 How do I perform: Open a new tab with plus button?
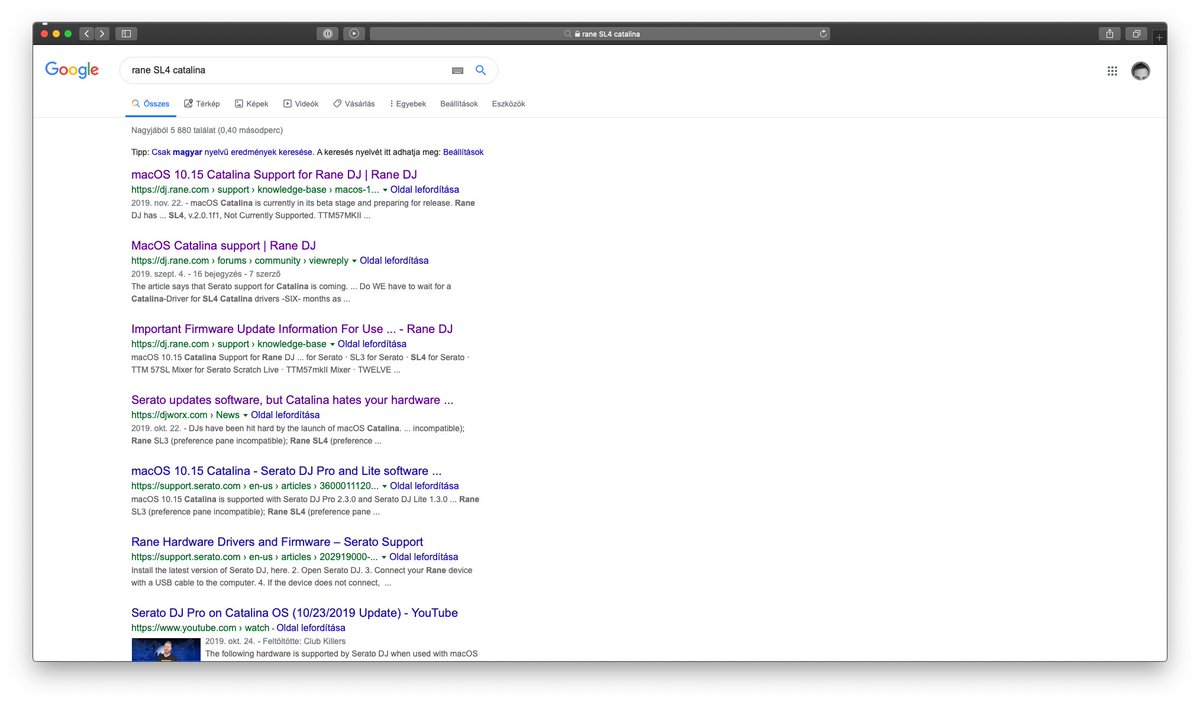point(1159,35)
